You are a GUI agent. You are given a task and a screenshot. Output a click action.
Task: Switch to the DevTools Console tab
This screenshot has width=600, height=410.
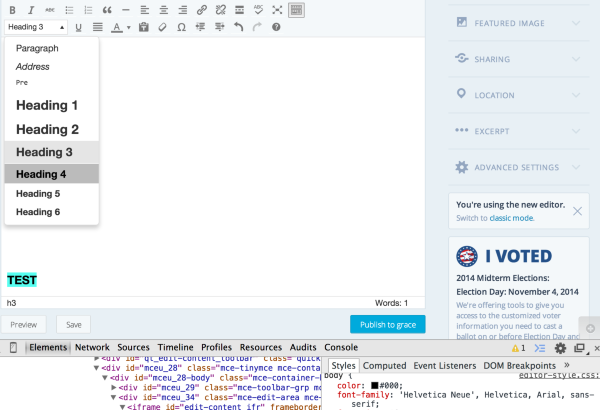pos(341,348)
